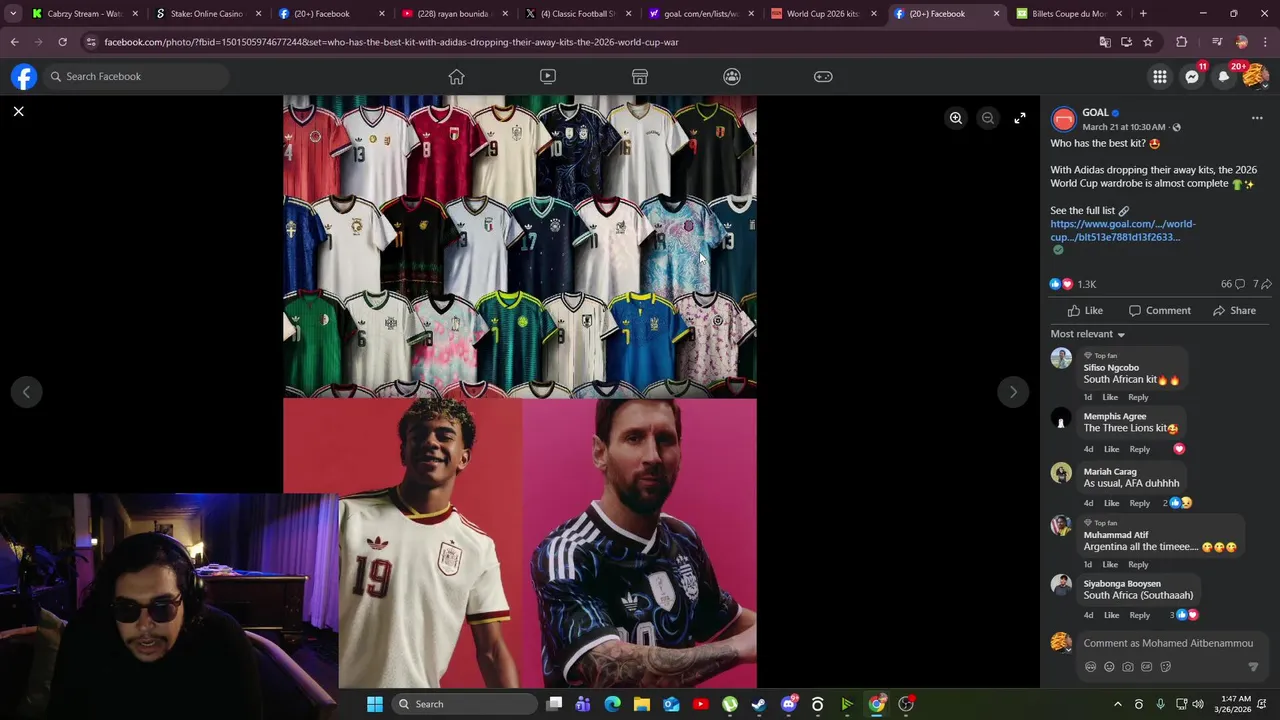Image resolution: width=1280 pixels, height=720 pixels.
Task: Zoom in on the photo
Action: pos(955,118)
